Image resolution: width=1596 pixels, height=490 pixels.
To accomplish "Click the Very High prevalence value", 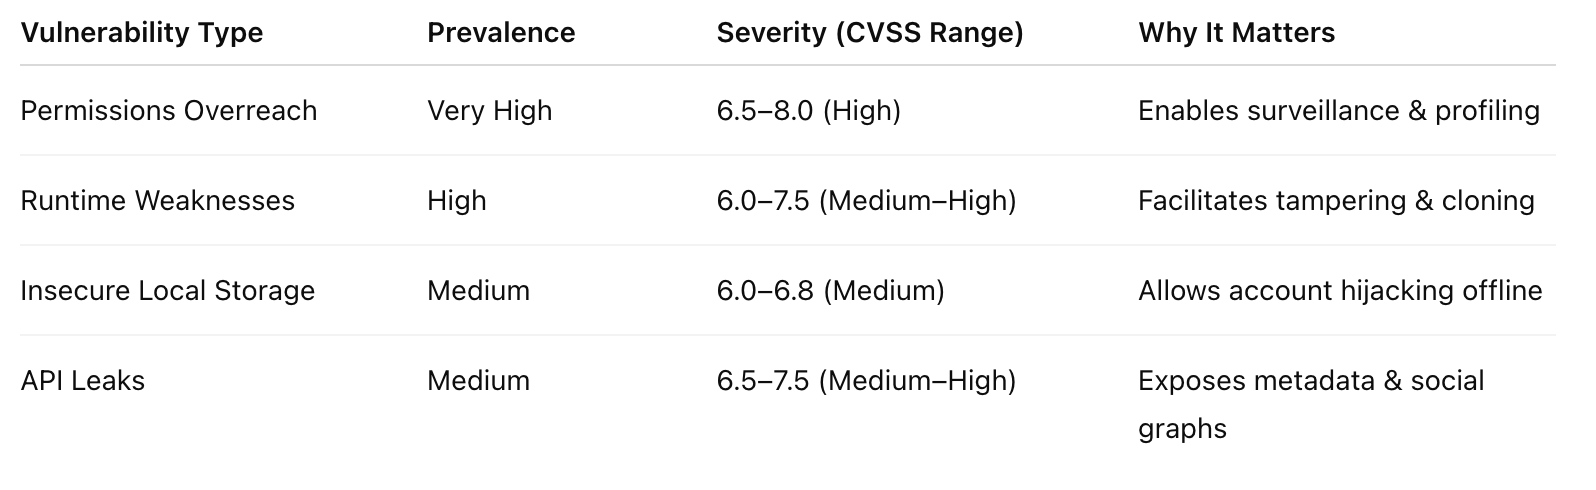I will [489, 111].
